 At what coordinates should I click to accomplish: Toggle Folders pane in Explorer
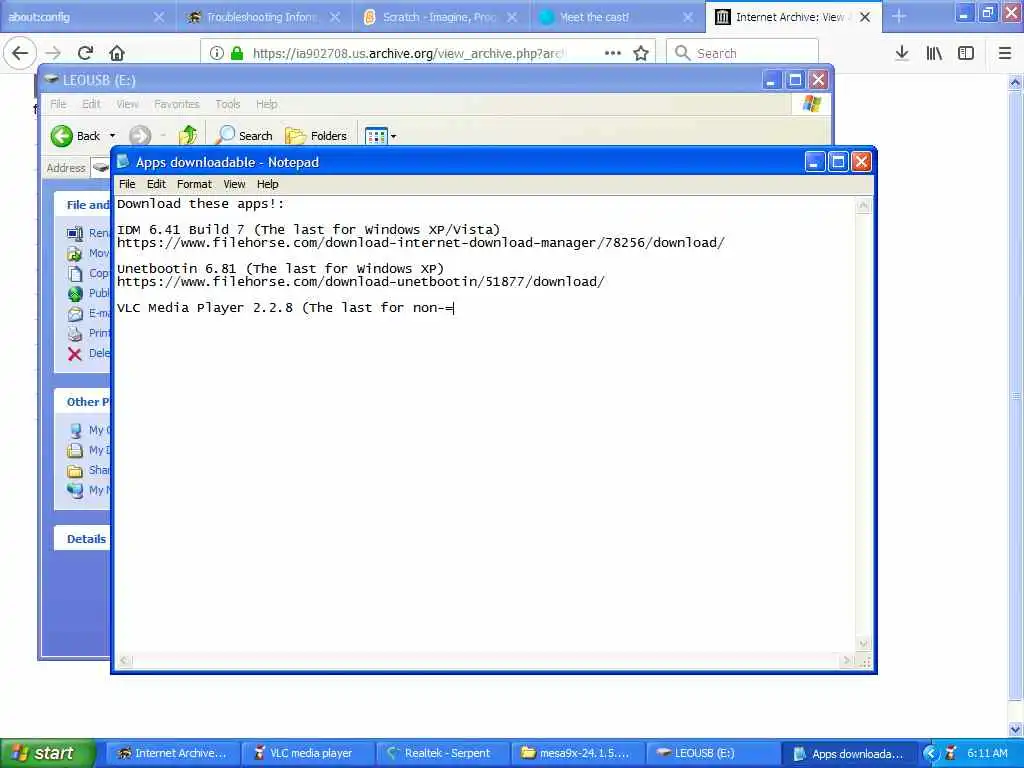click(316, 135)
